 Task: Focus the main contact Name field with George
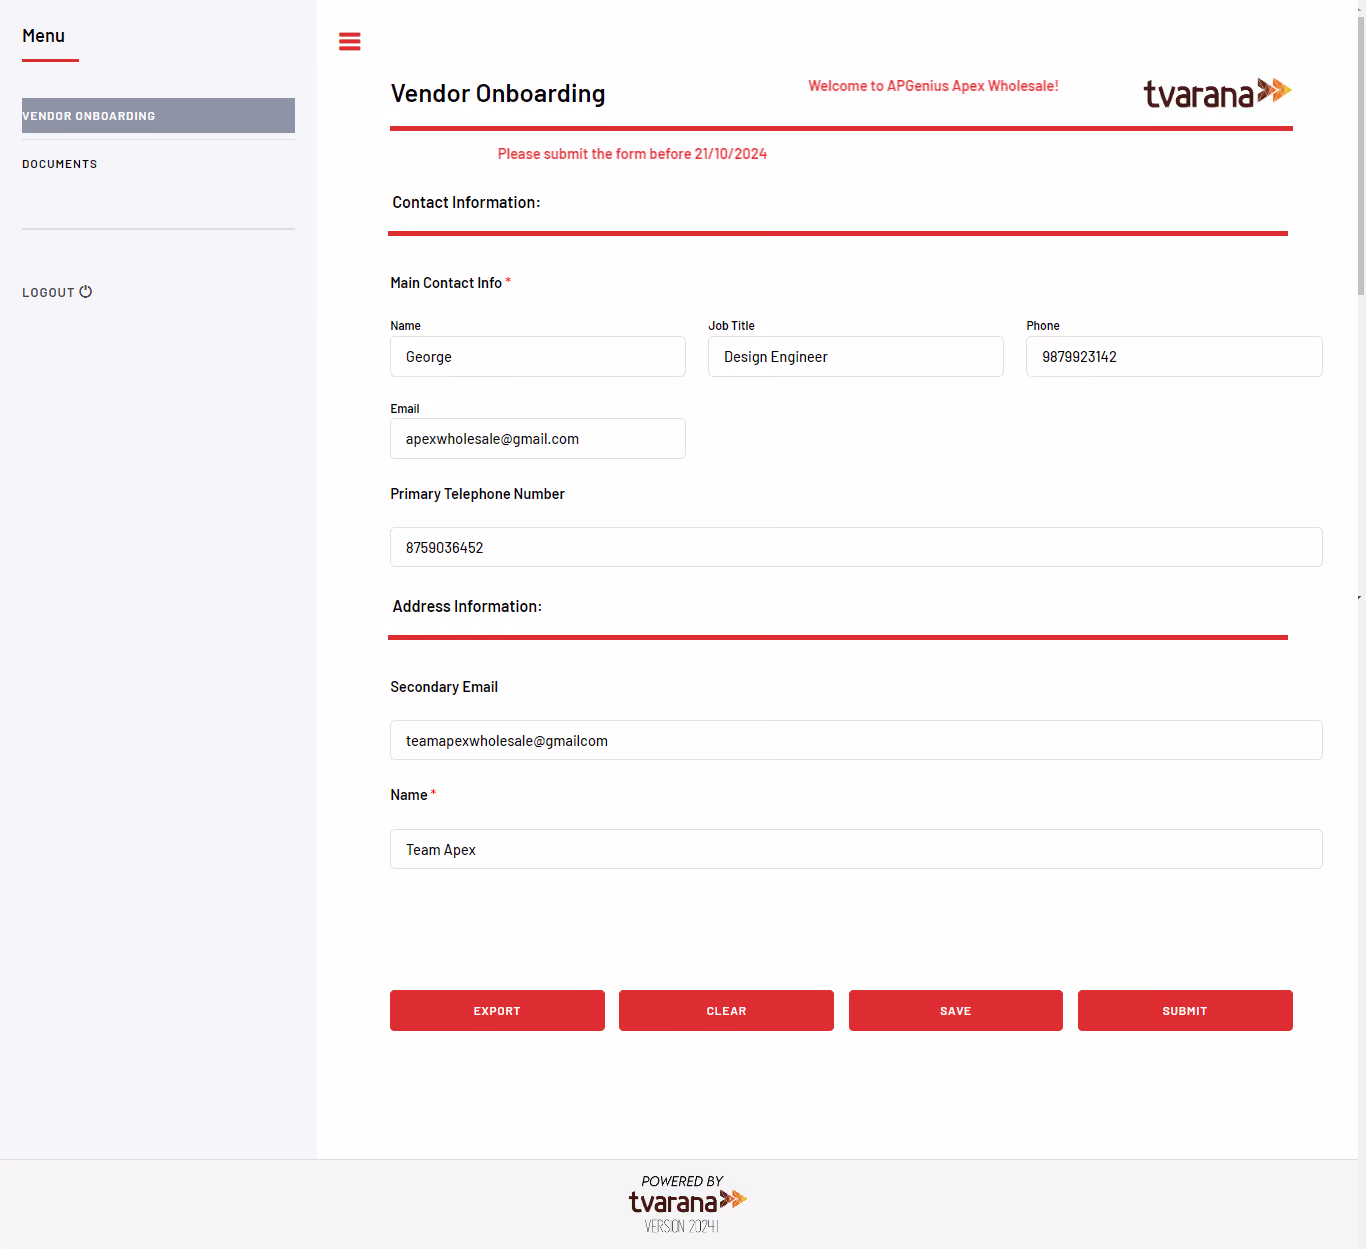(x=538, y=357)
